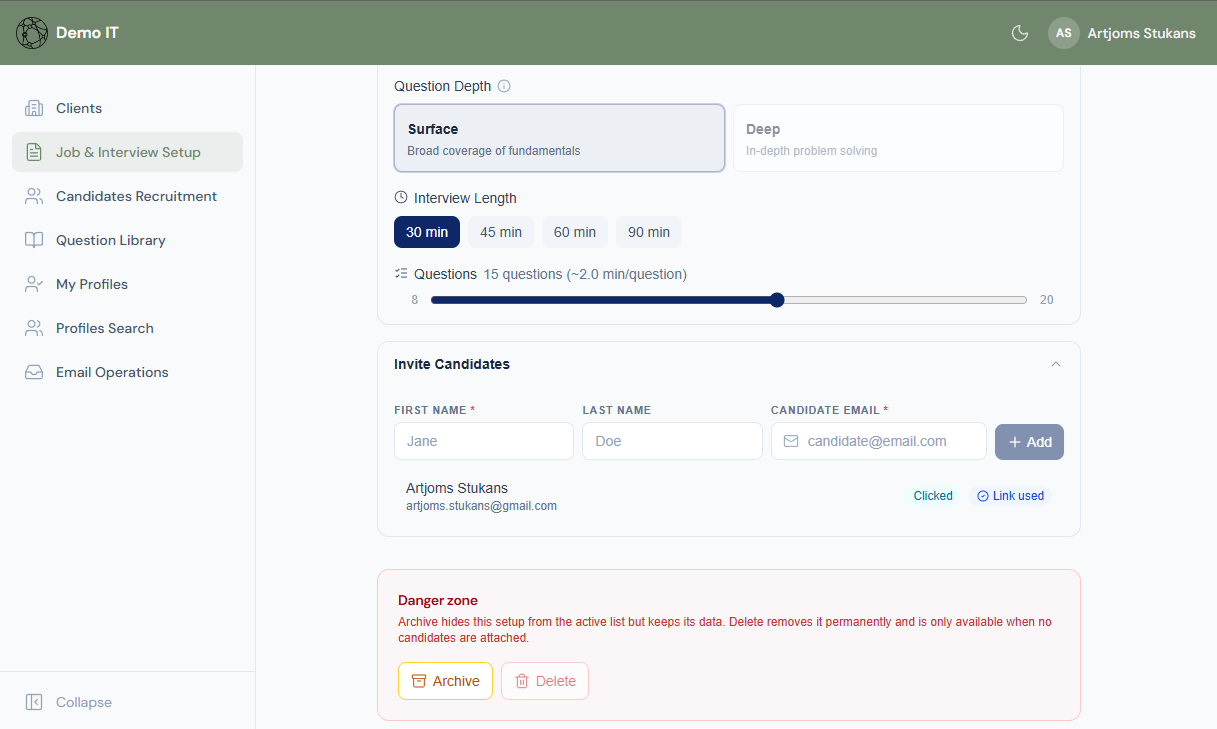Open Clients in the sidebar
1217x729 pixels.
tap(128, 108)
